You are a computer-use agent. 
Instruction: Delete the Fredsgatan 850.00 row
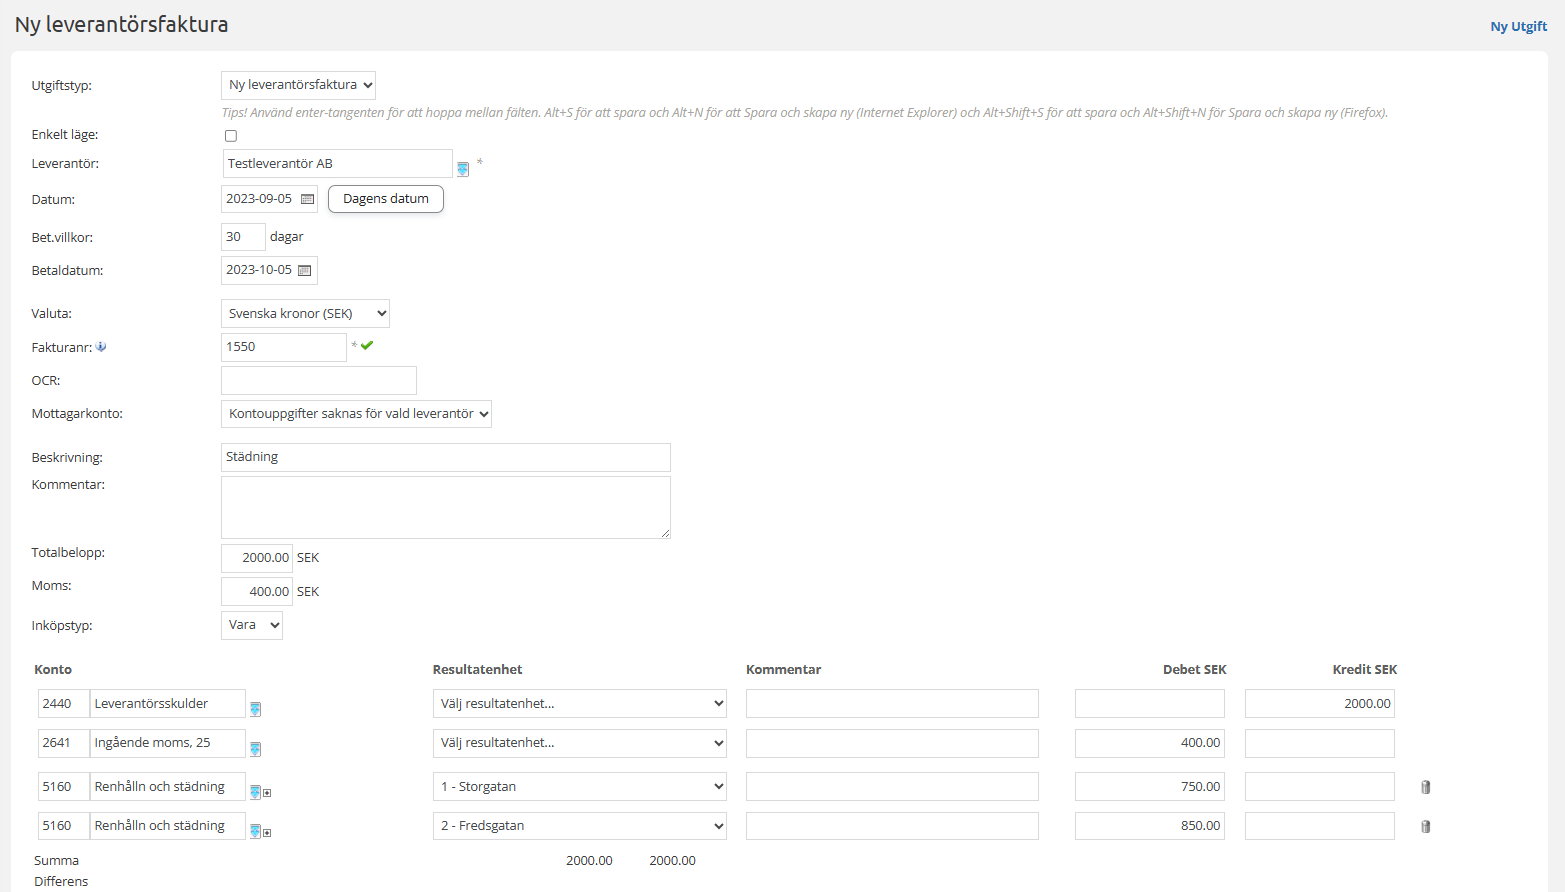pos(1425,827)
